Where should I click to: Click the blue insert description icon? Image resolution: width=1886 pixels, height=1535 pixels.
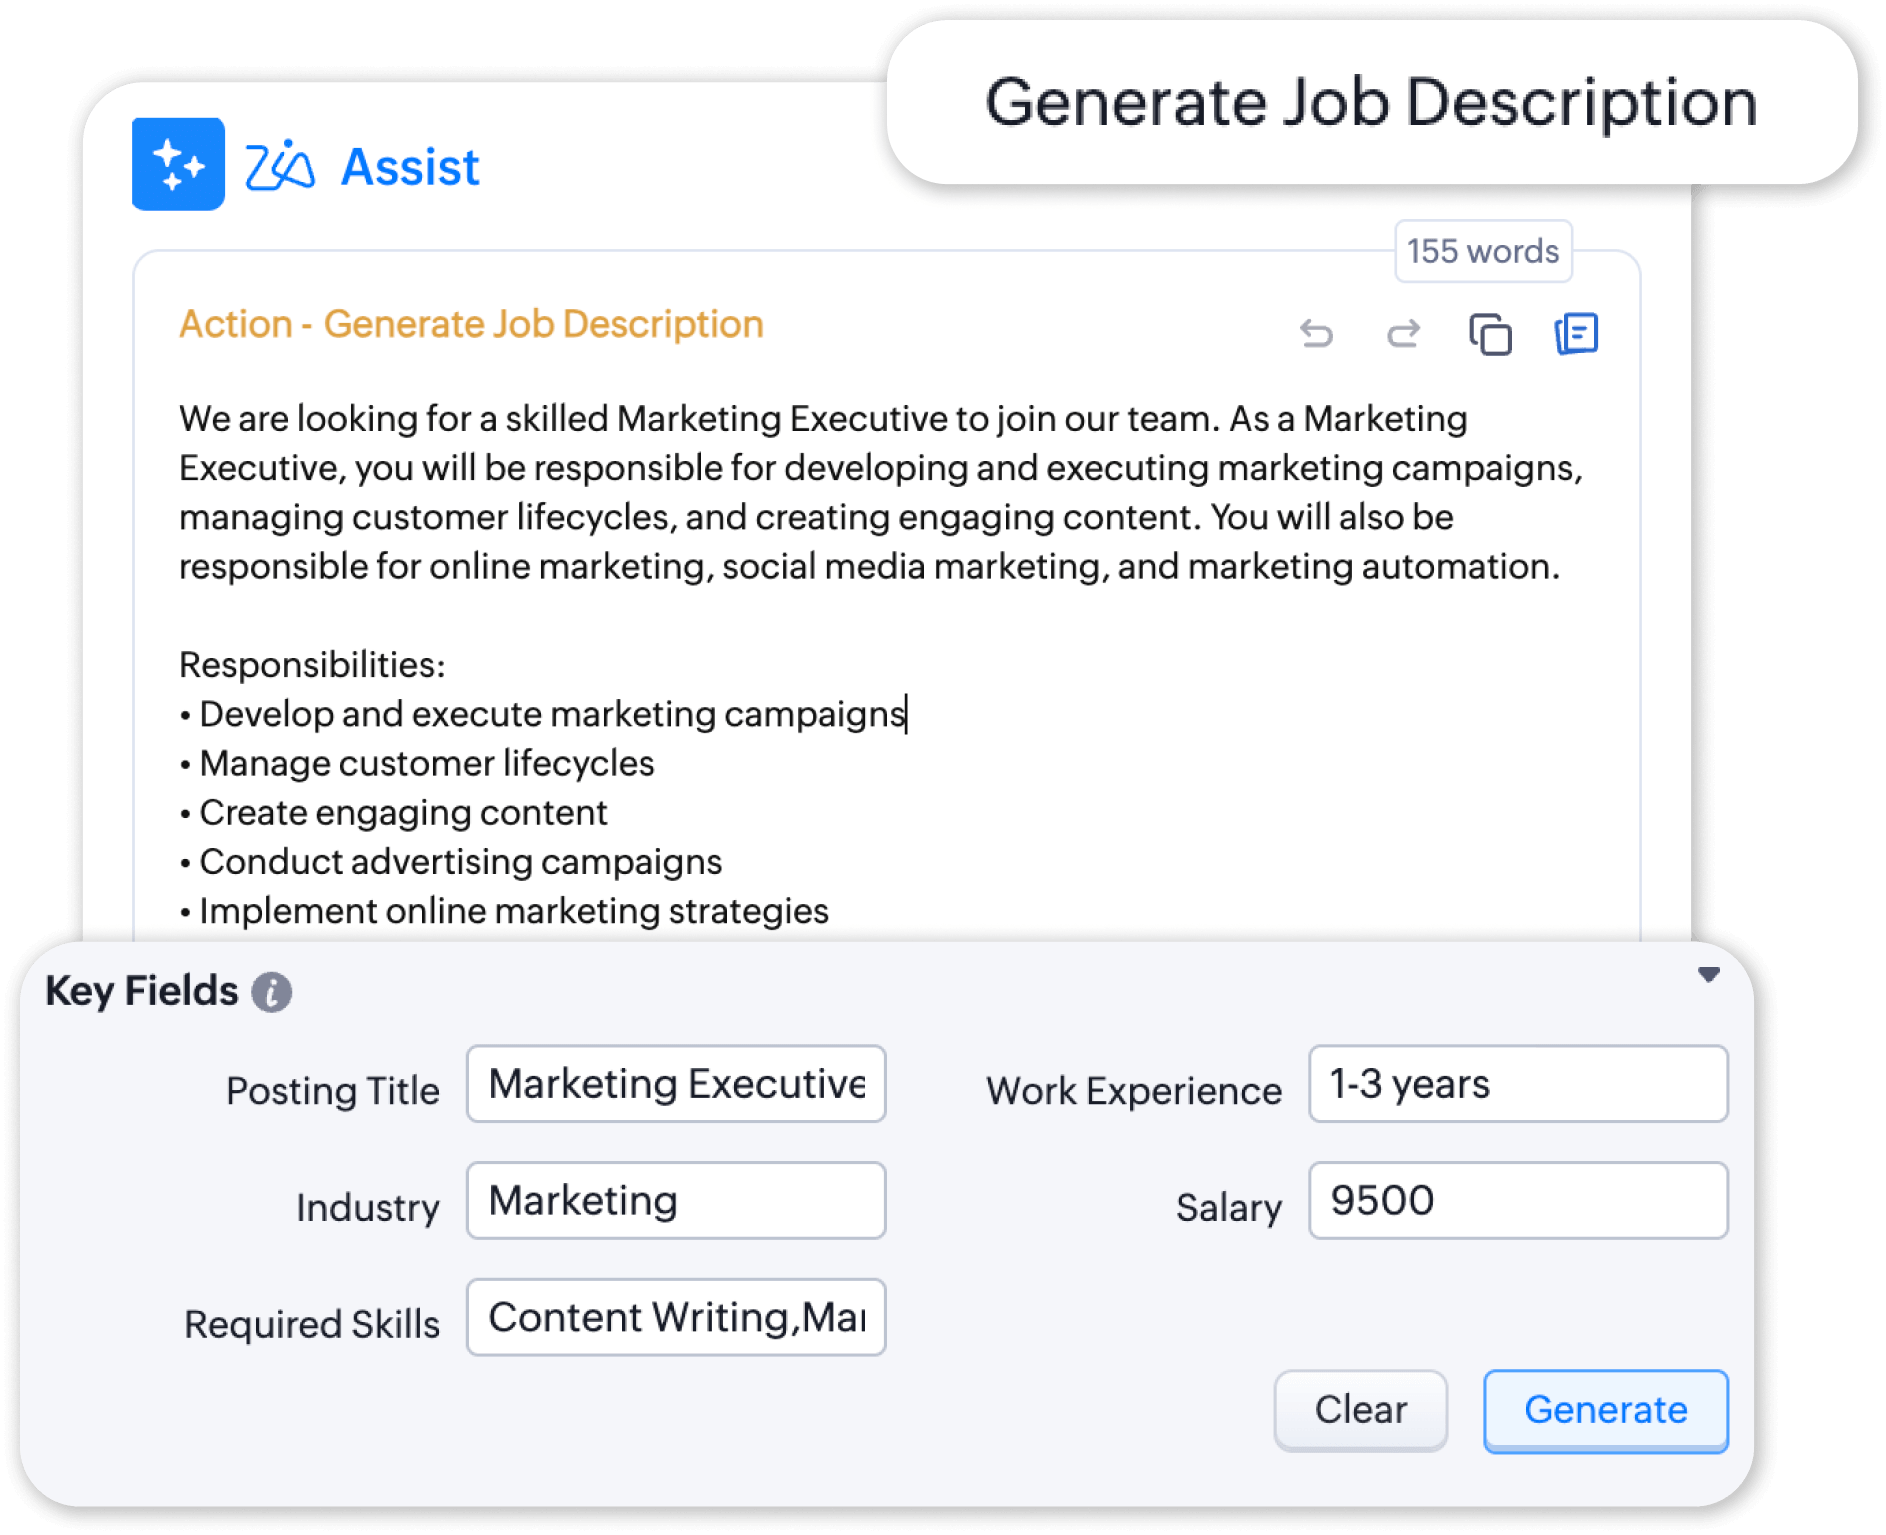[1576, 333]
